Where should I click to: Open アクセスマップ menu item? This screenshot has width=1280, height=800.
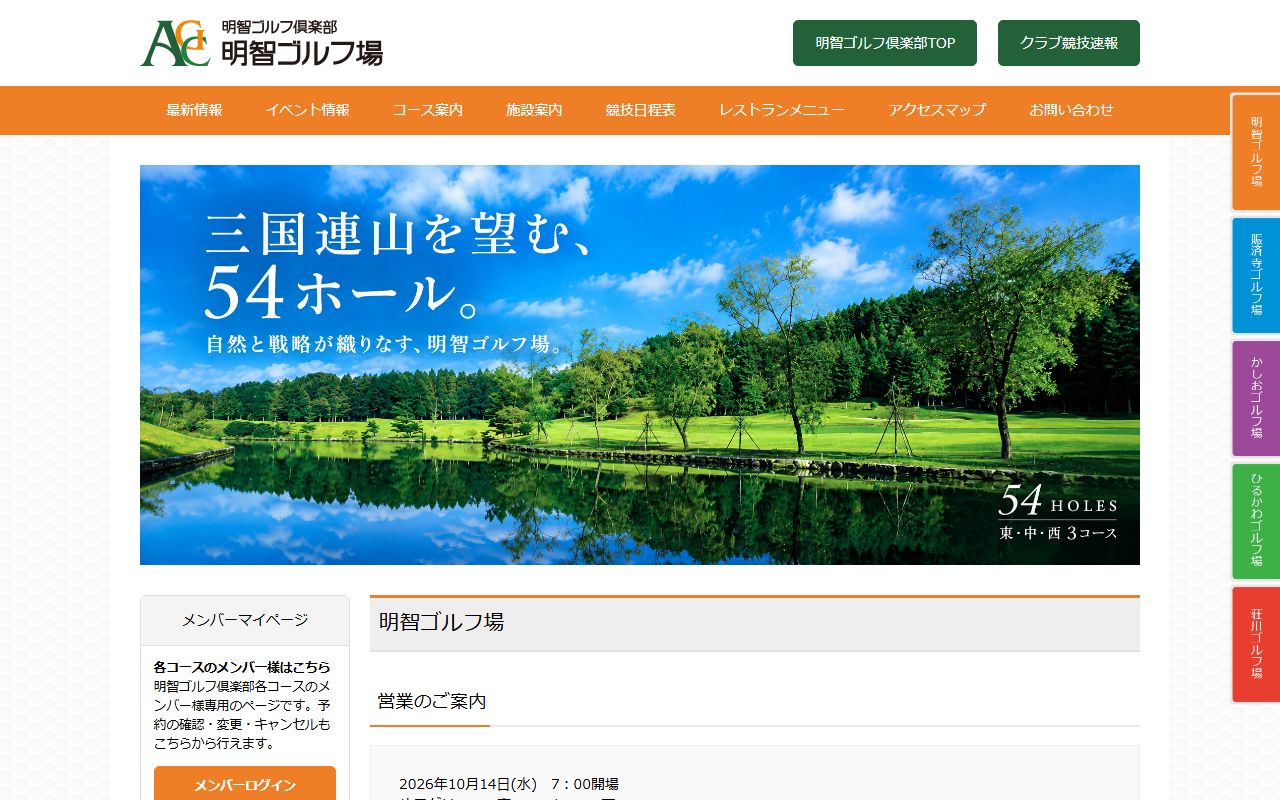tap(937, 110)
